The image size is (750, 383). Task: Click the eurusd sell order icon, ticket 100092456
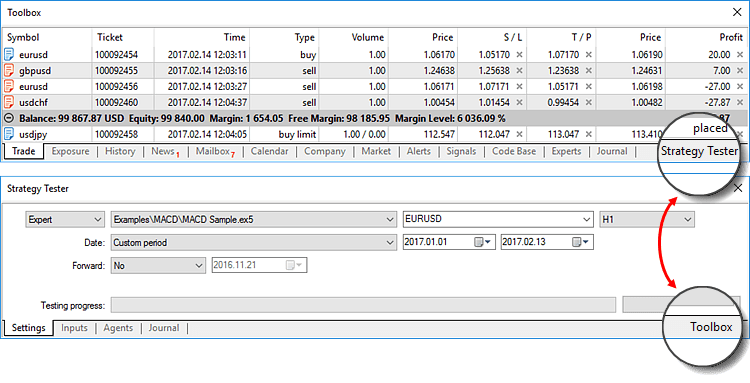tap(9, 87)
